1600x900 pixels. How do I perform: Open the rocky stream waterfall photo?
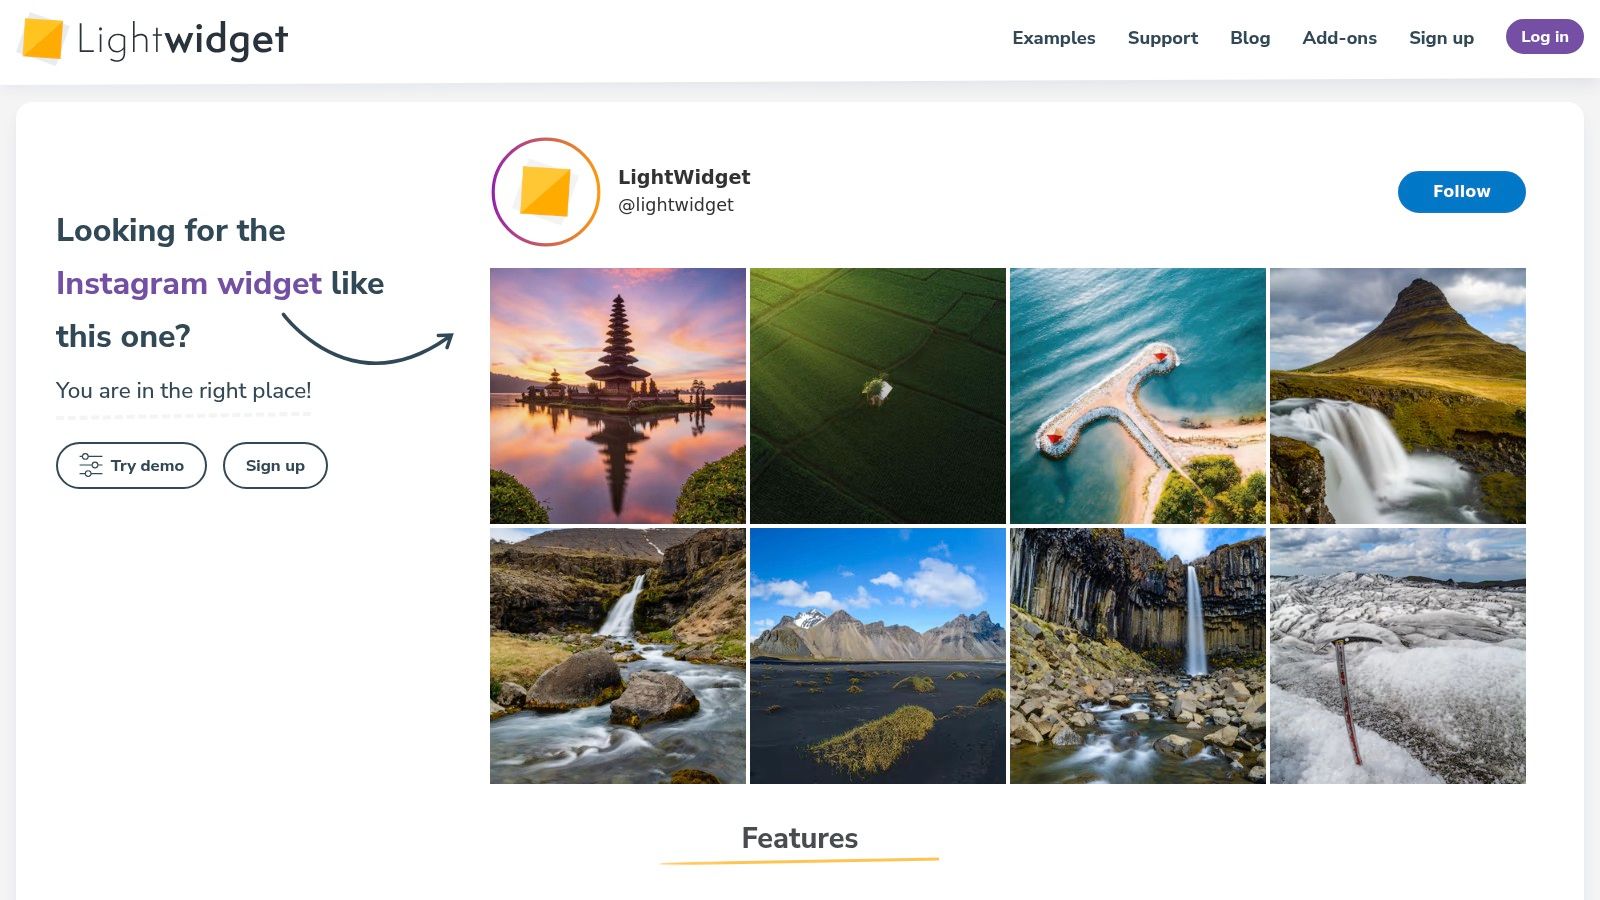point(618,656)
